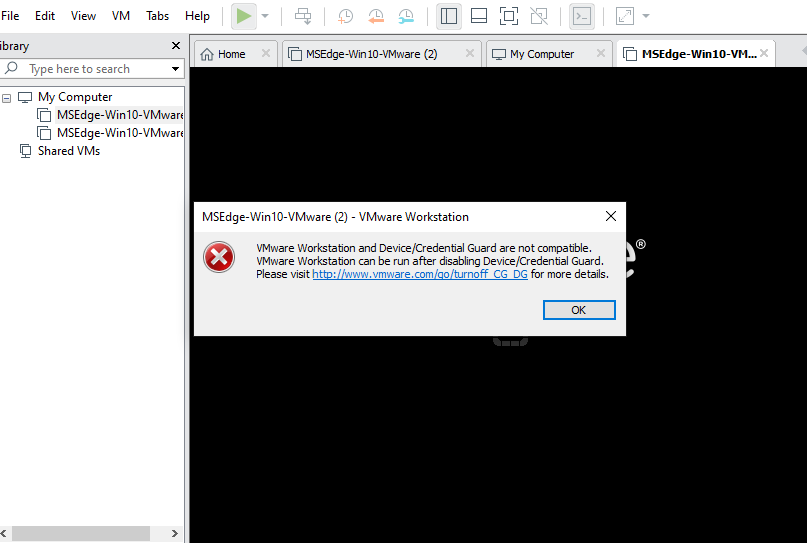Open the VM menu
This screenshot has width=807, height=543.
coord(121,16)
